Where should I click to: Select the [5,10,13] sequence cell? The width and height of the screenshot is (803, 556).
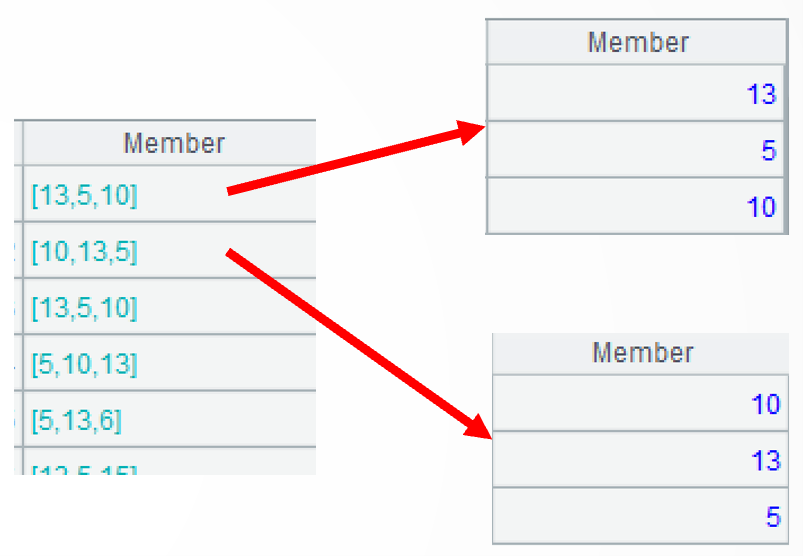[85, 363]
